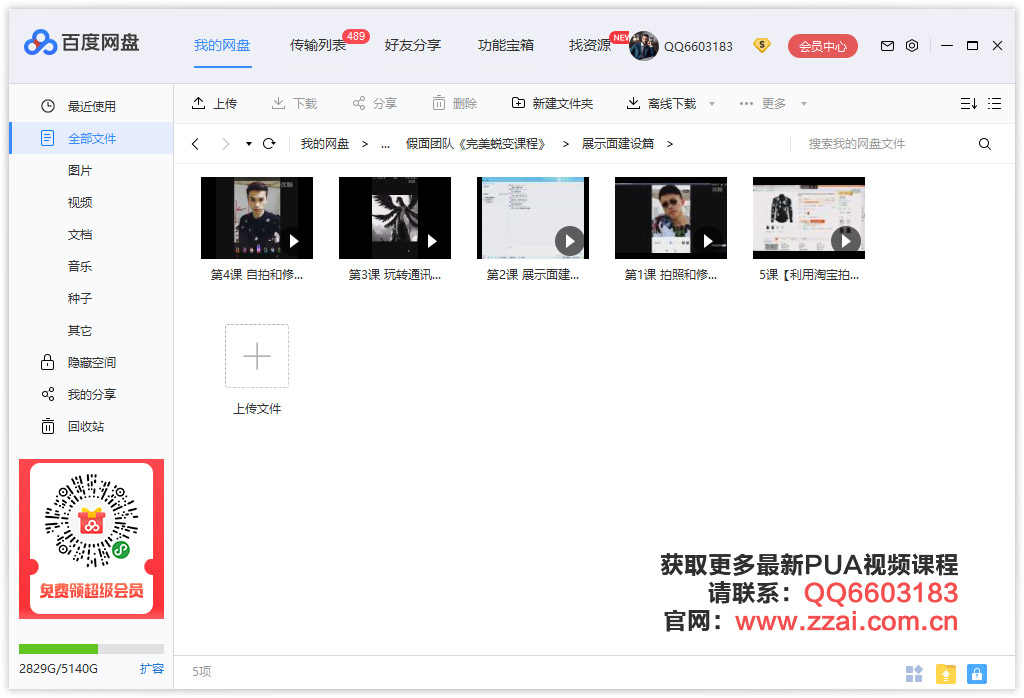Click the storage usage bar
This screenshot has width=1024, height=698.
91,648
